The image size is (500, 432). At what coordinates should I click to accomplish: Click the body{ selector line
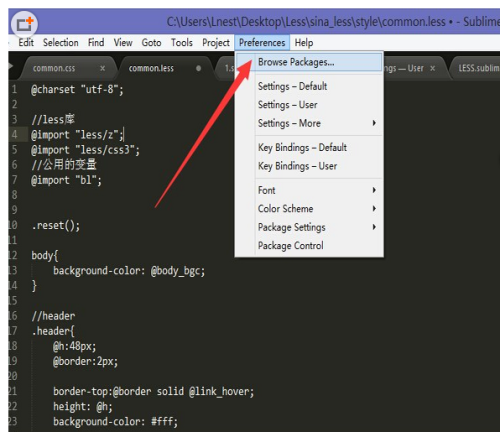45,256
